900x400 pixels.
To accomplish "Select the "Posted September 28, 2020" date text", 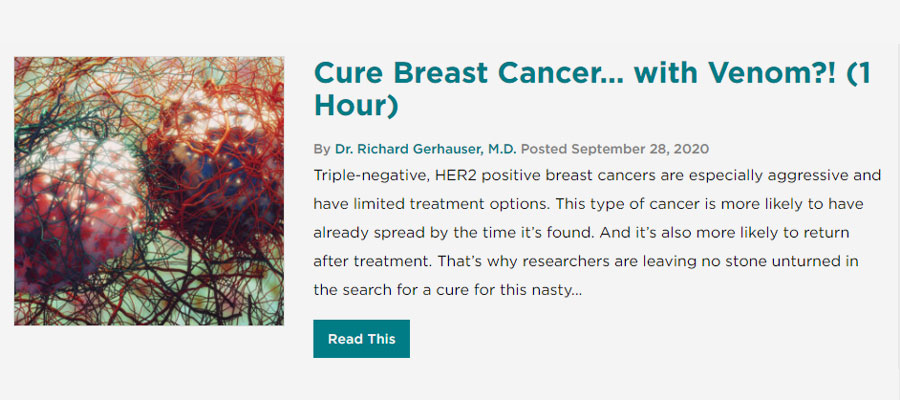I will coord(615,149).
